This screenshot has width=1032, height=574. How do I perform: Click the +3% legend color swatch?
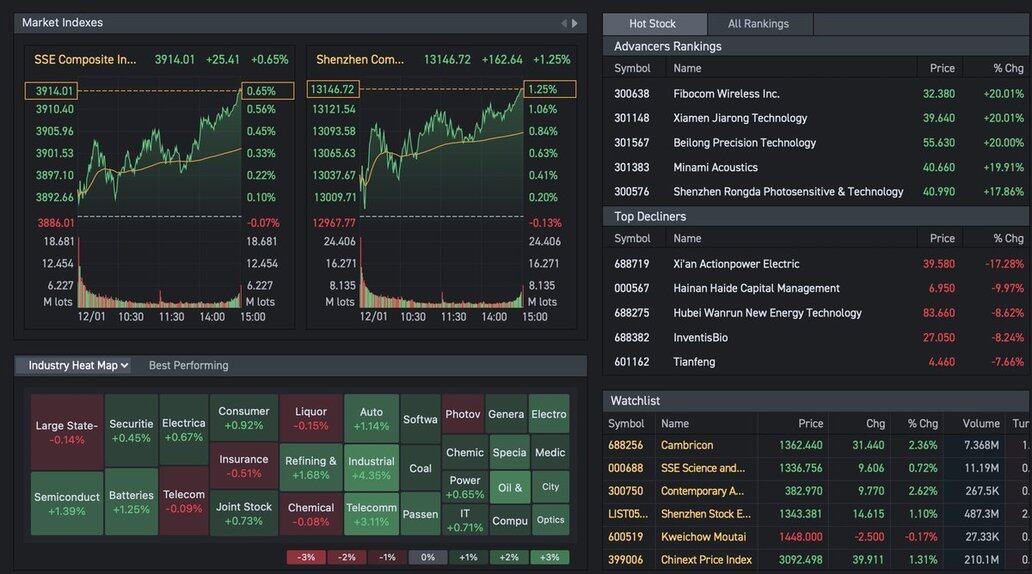549,557
